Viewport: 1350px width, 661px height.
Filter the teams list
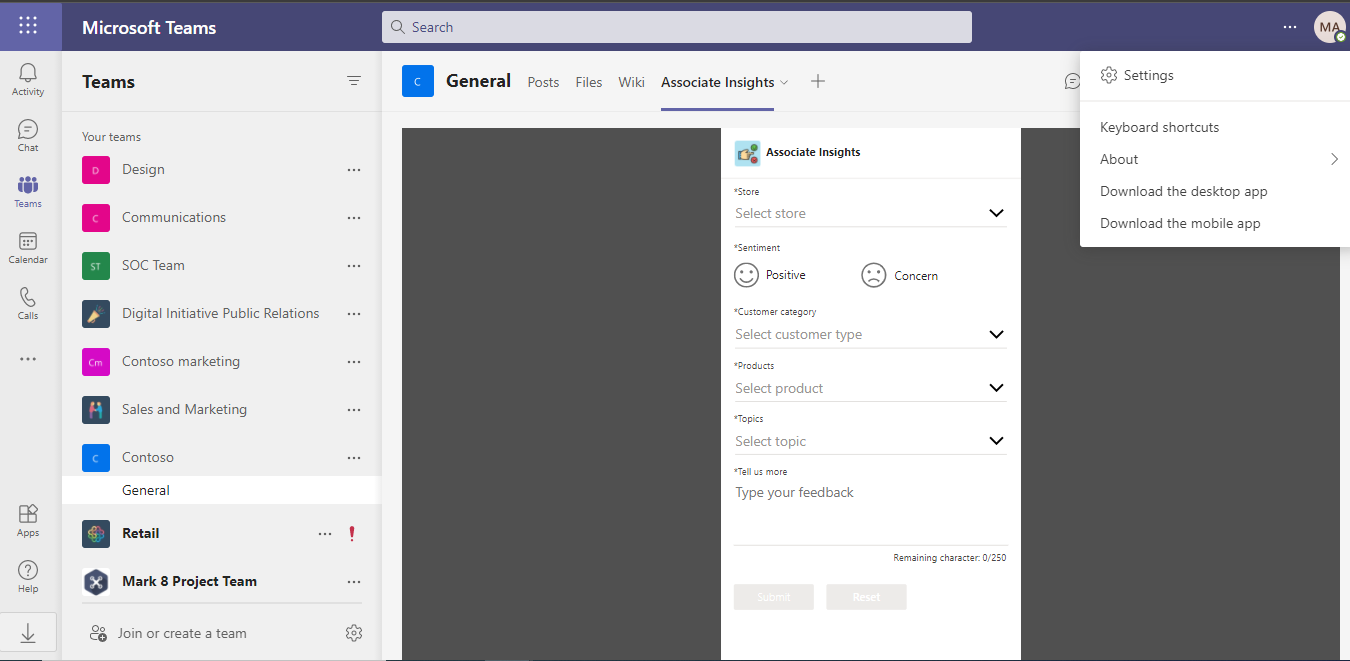354,81
